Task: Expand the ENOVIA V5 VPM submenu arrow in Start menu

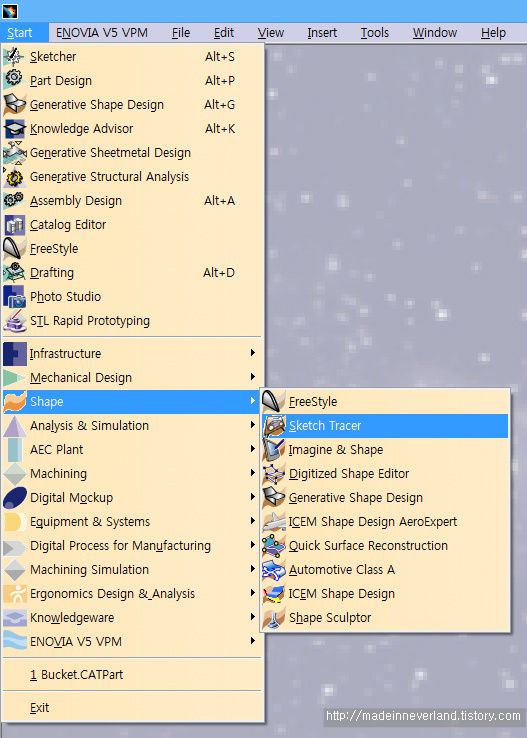Action: (253, 641)
